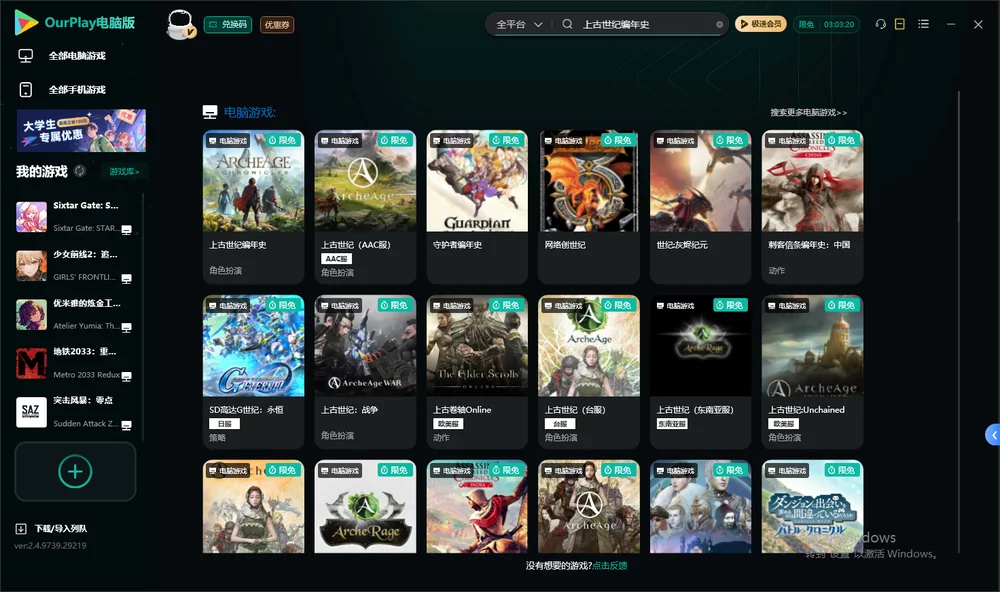Open the 上古世纪 (AAC服) game card
This screenshot has width=1000, height=592.
pyautogui.click(x=365, y=207)
